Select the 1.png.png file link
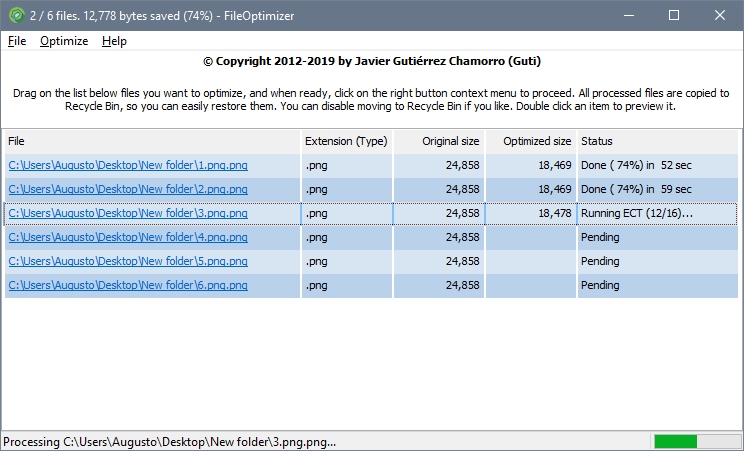Image resolution: width=744 pixels, height=451 pixels. tap(128, 165)
